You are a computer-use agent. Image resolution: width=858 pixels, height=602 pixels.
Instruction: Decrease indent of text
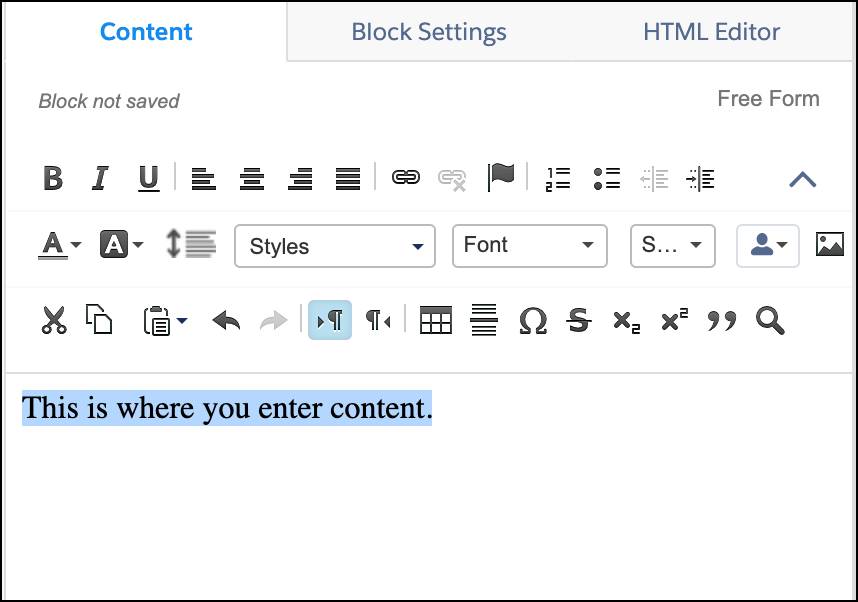pos(654,179)
